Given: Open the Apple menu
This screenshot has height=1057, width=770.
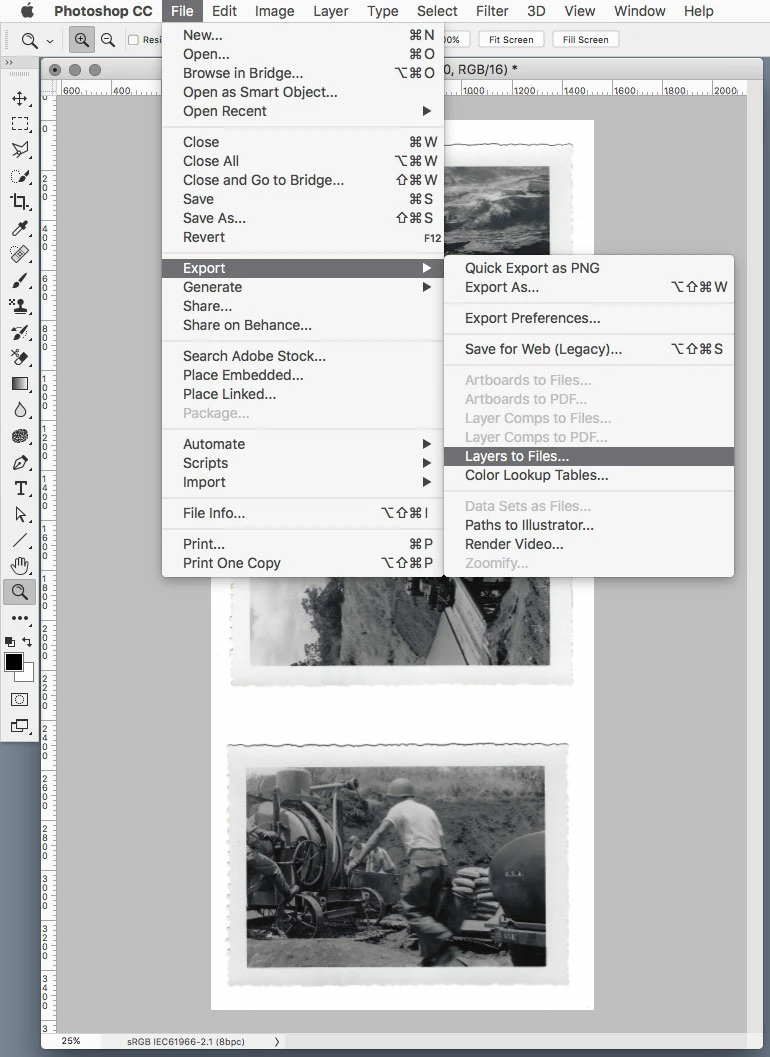Looking at the screenshot, I should (x=27, y=11).
